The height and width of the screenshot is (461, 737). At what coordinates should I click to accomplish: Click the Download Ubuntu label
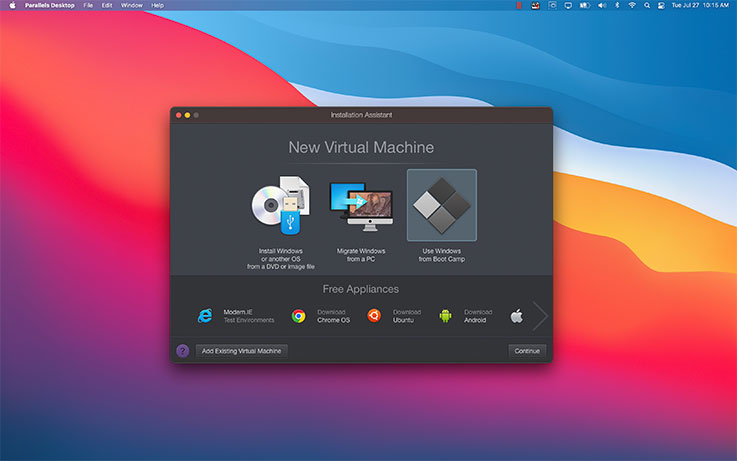point(407,316)
